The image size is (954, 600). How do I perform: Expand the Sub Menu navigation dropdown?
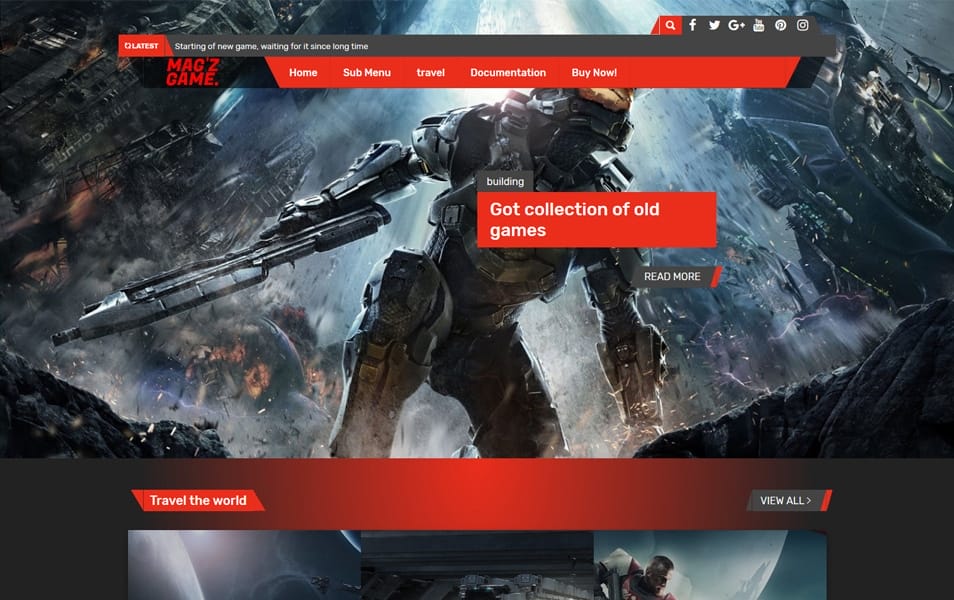(x=367, y=72)
